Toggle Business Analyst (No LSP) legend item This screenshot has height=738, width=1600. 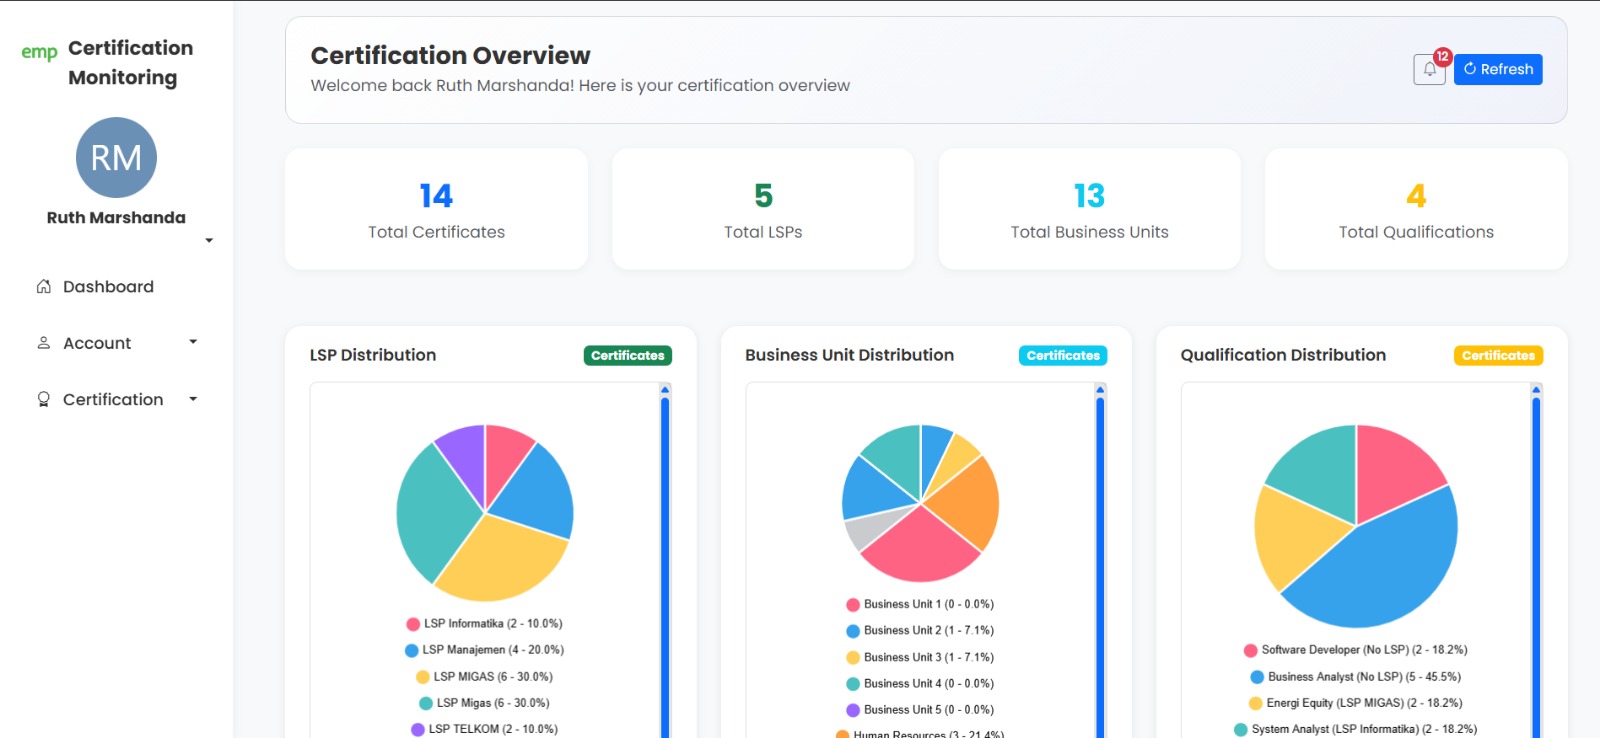[1355, 677]
